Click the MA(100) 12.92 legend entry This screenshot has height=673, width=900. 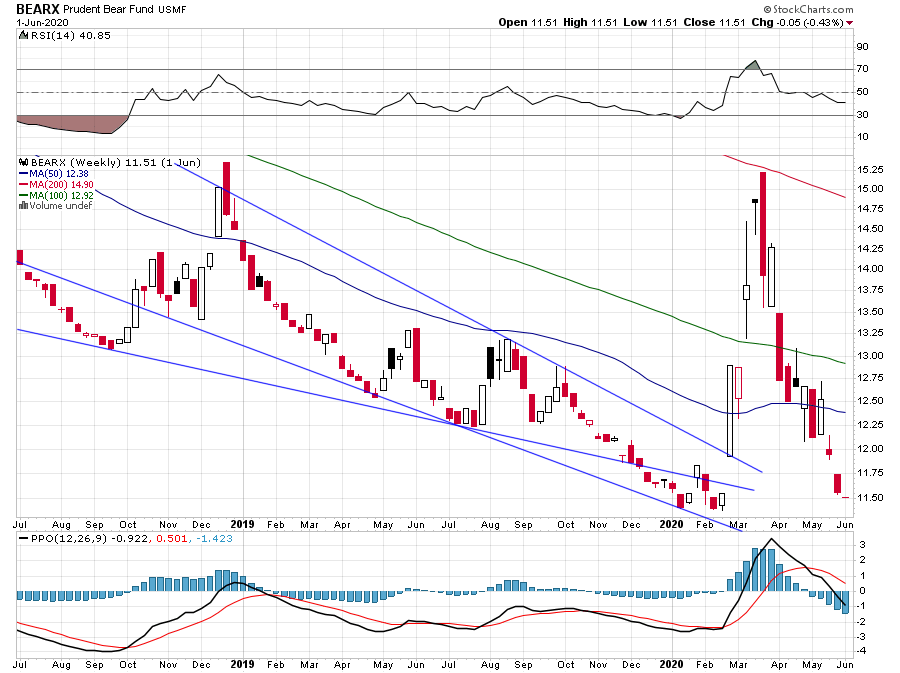click(x=61, y=195)
